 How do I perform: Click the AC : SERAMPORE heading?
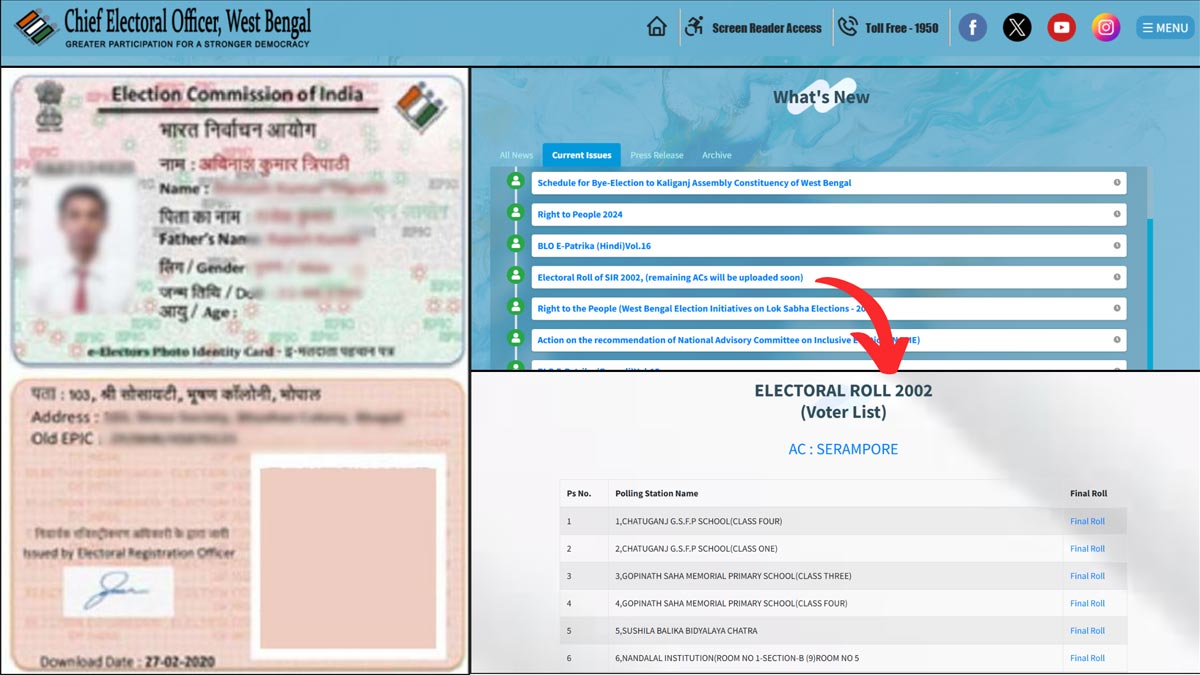[x=843, y=450]
